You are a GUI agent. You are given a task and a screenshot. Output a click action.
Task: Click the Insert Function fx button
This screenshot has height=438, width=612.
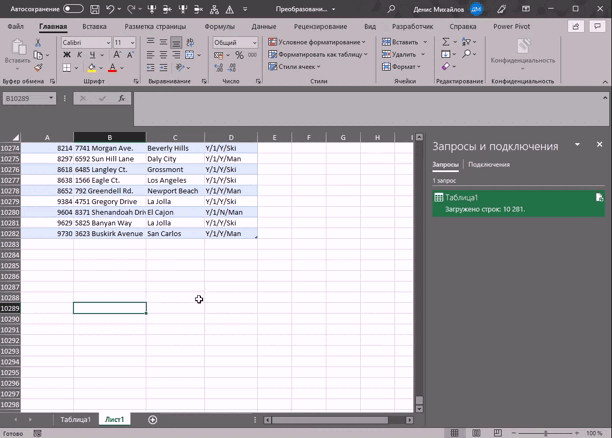(121, 98)
